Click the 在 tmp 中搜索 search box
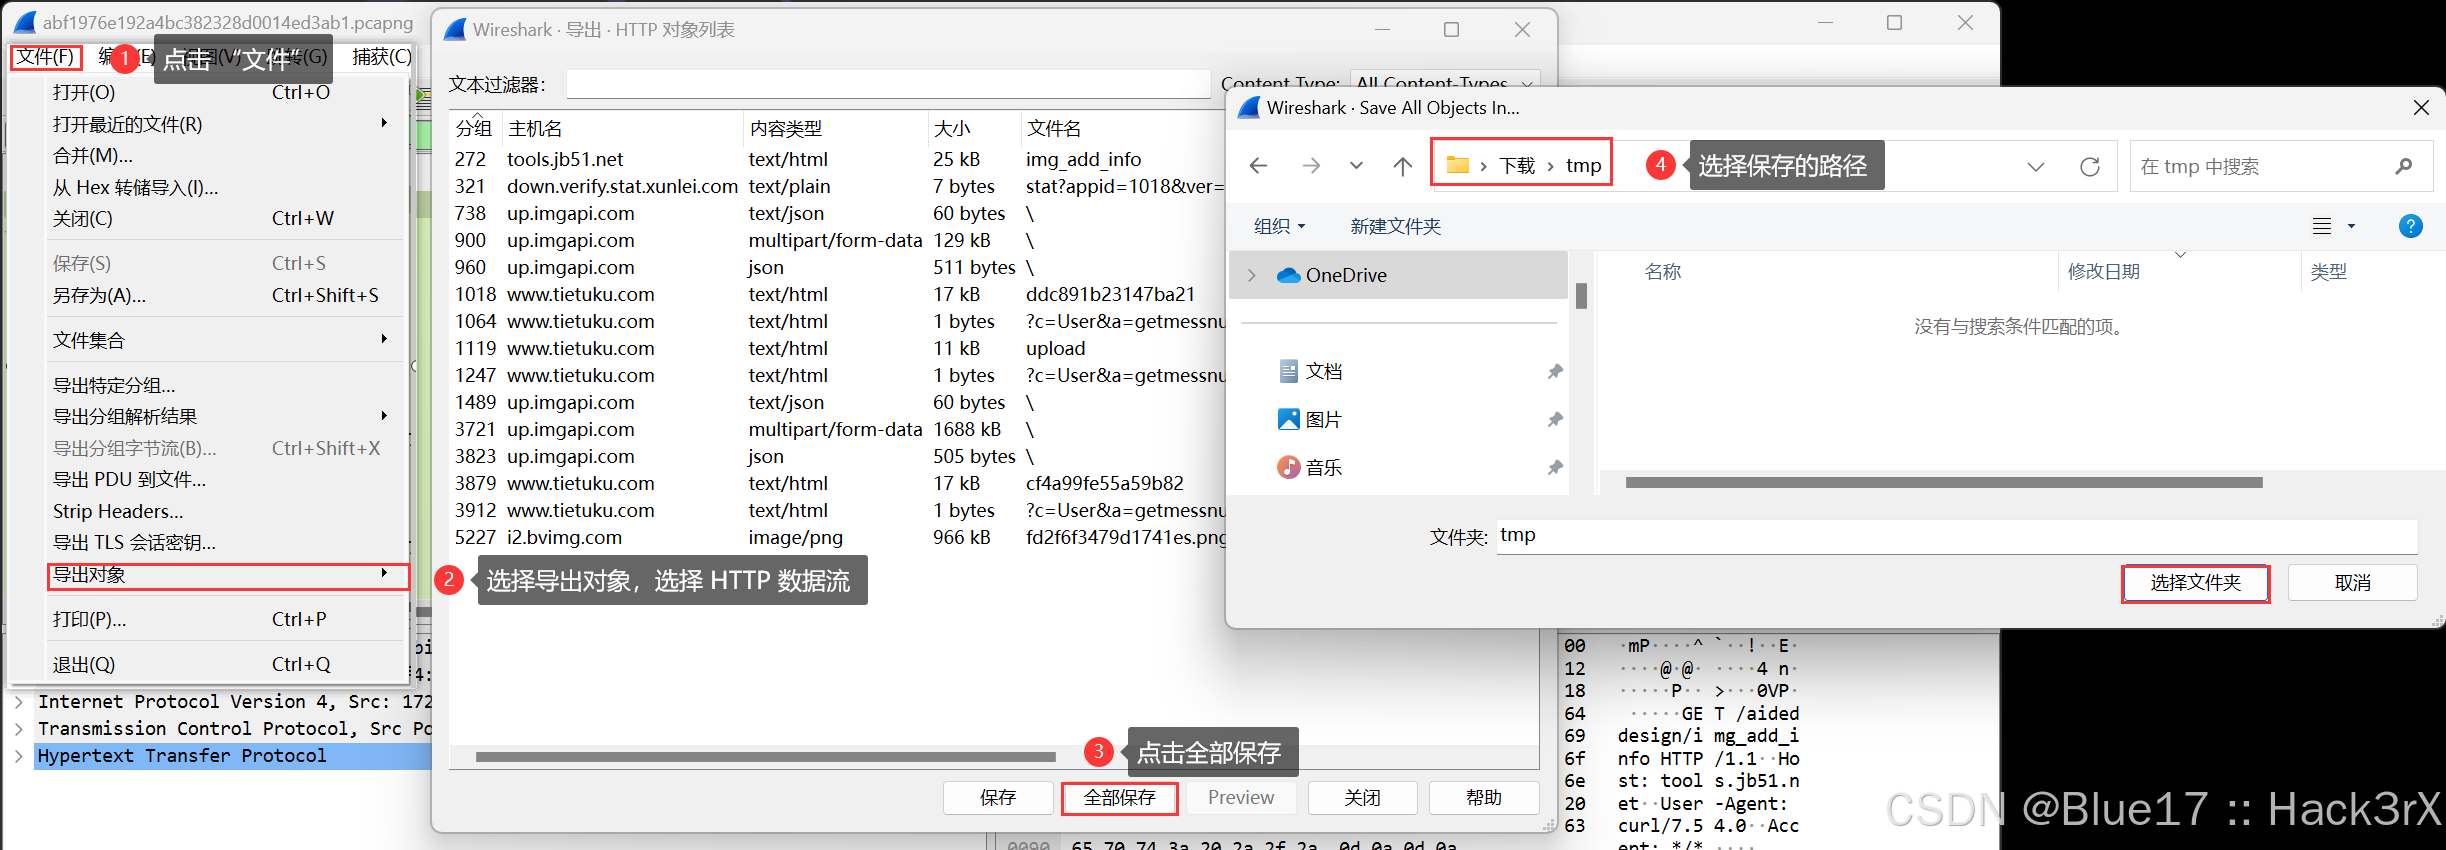 tap(2279, 166)
